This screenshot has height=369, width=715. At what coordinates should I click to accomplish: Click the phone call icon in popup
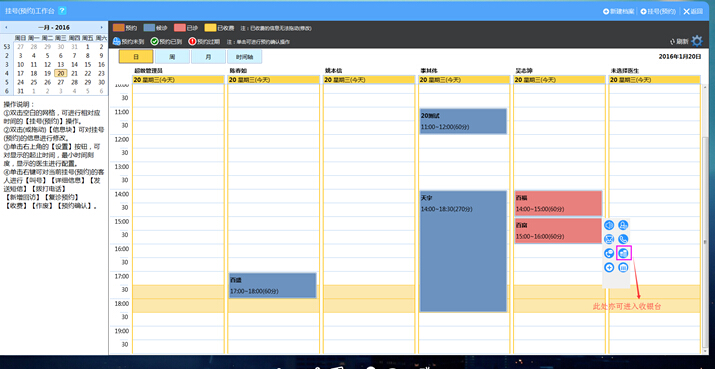623,239
